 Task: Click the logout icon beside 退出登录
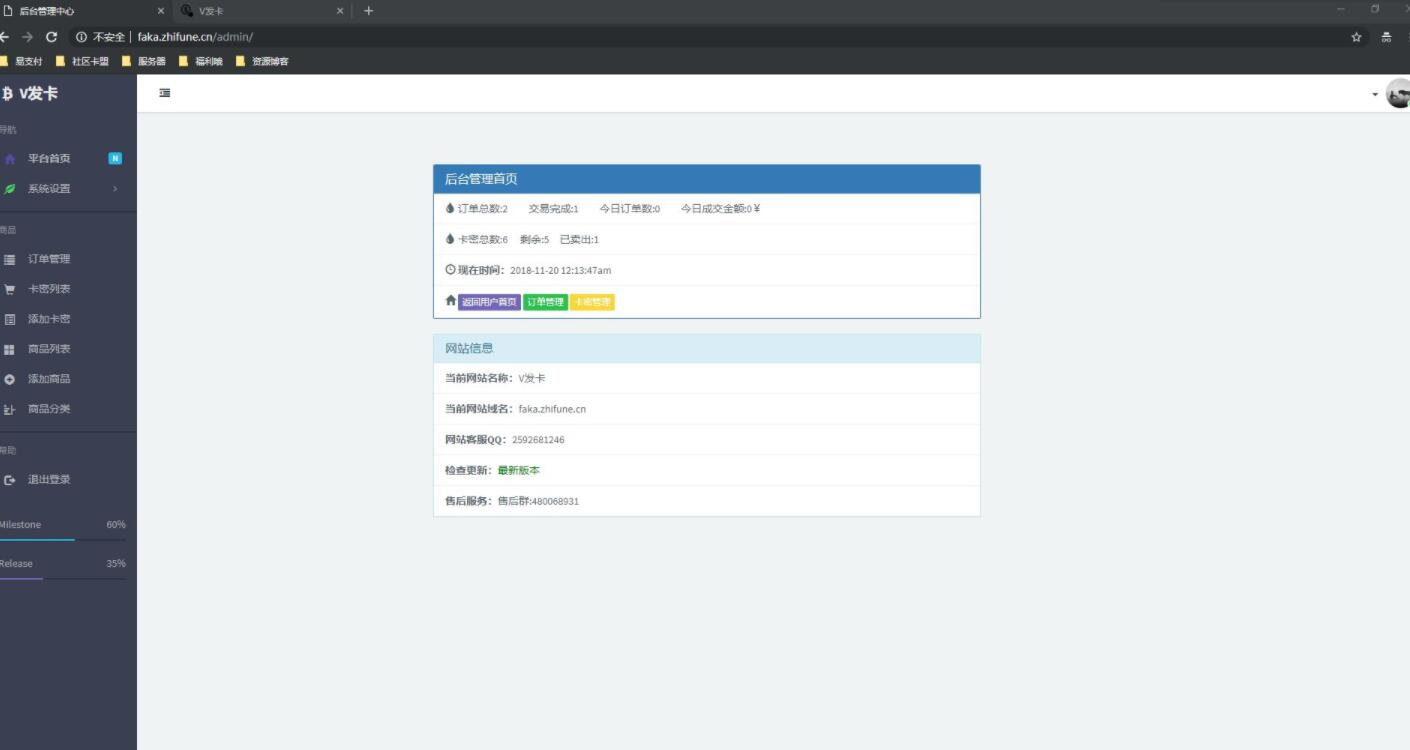[10, 480]
